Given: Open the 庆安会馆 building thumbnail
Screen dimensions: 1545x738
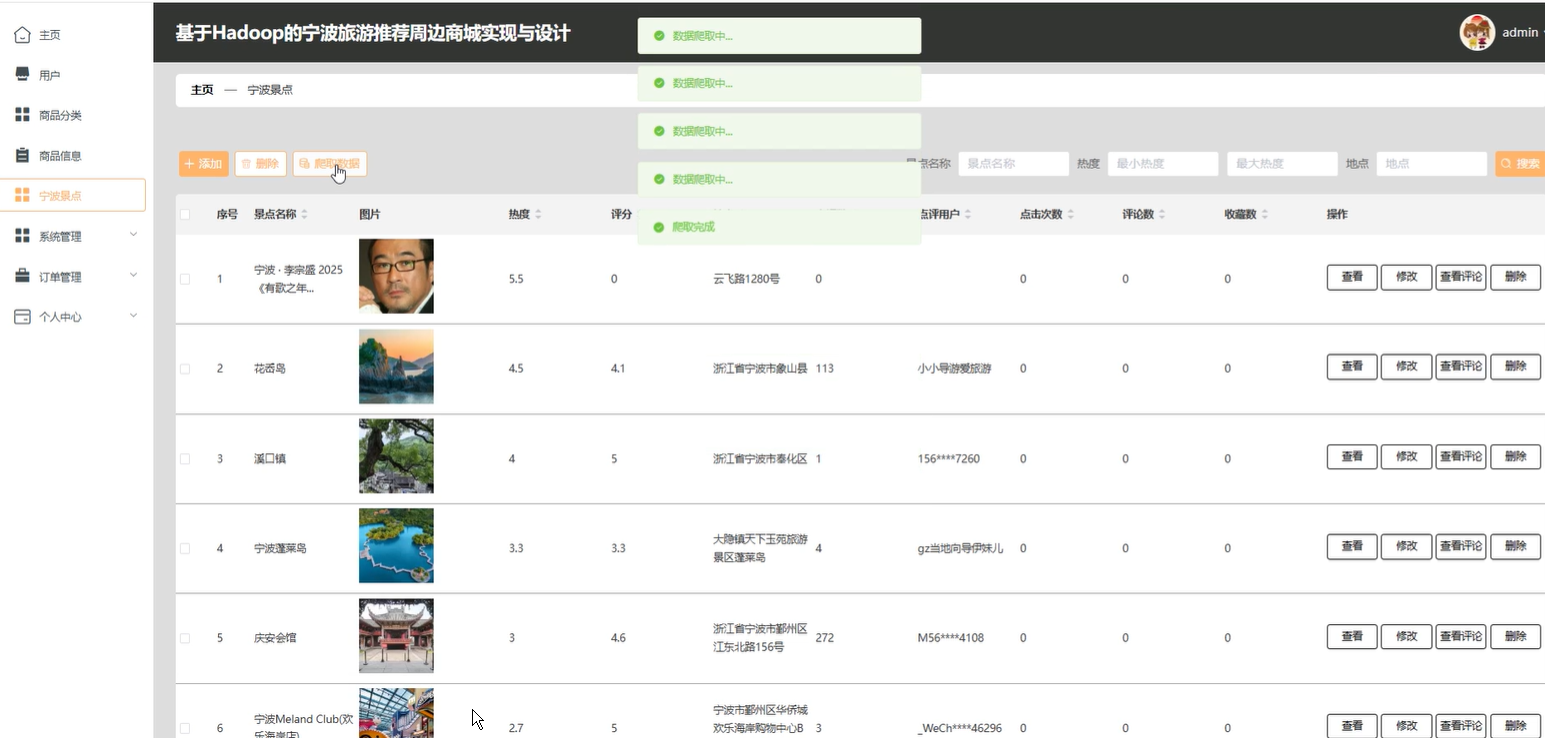Looking at the screenshot, I should (x=396, y=636).
